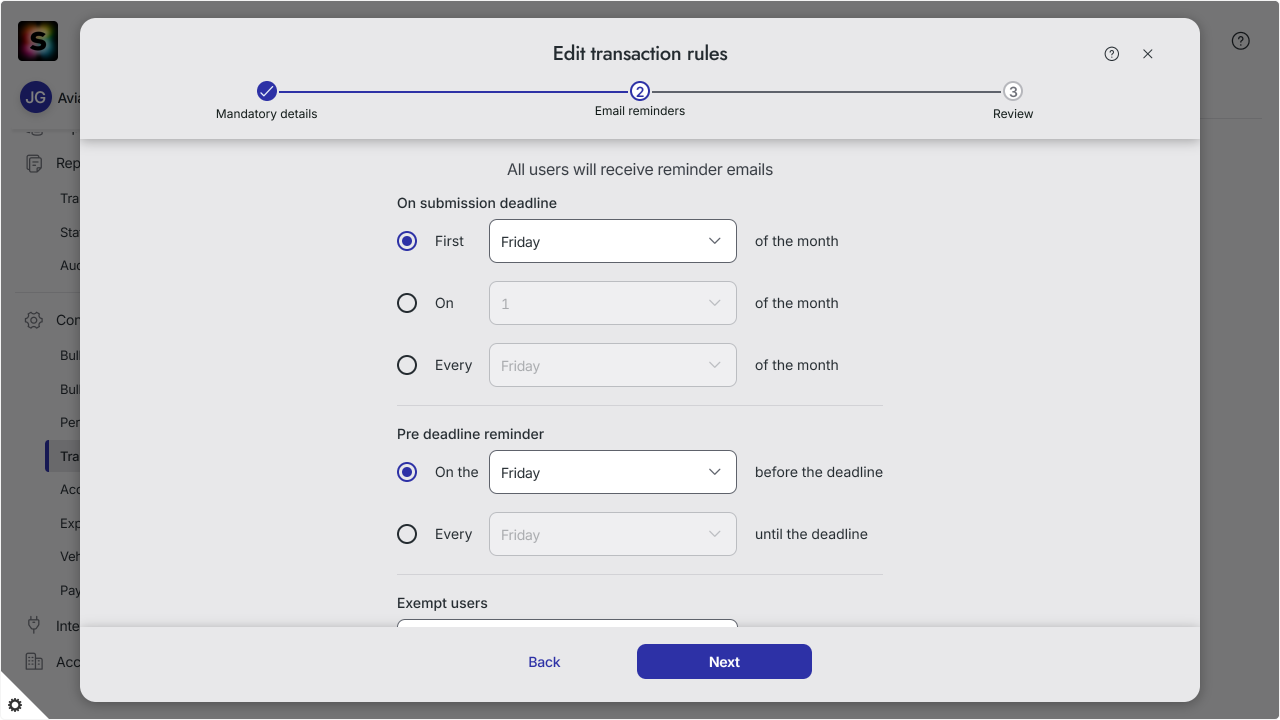Open the Integrations plug icon in the sidebar
The image size is (1280, 720).
[34, 625]
